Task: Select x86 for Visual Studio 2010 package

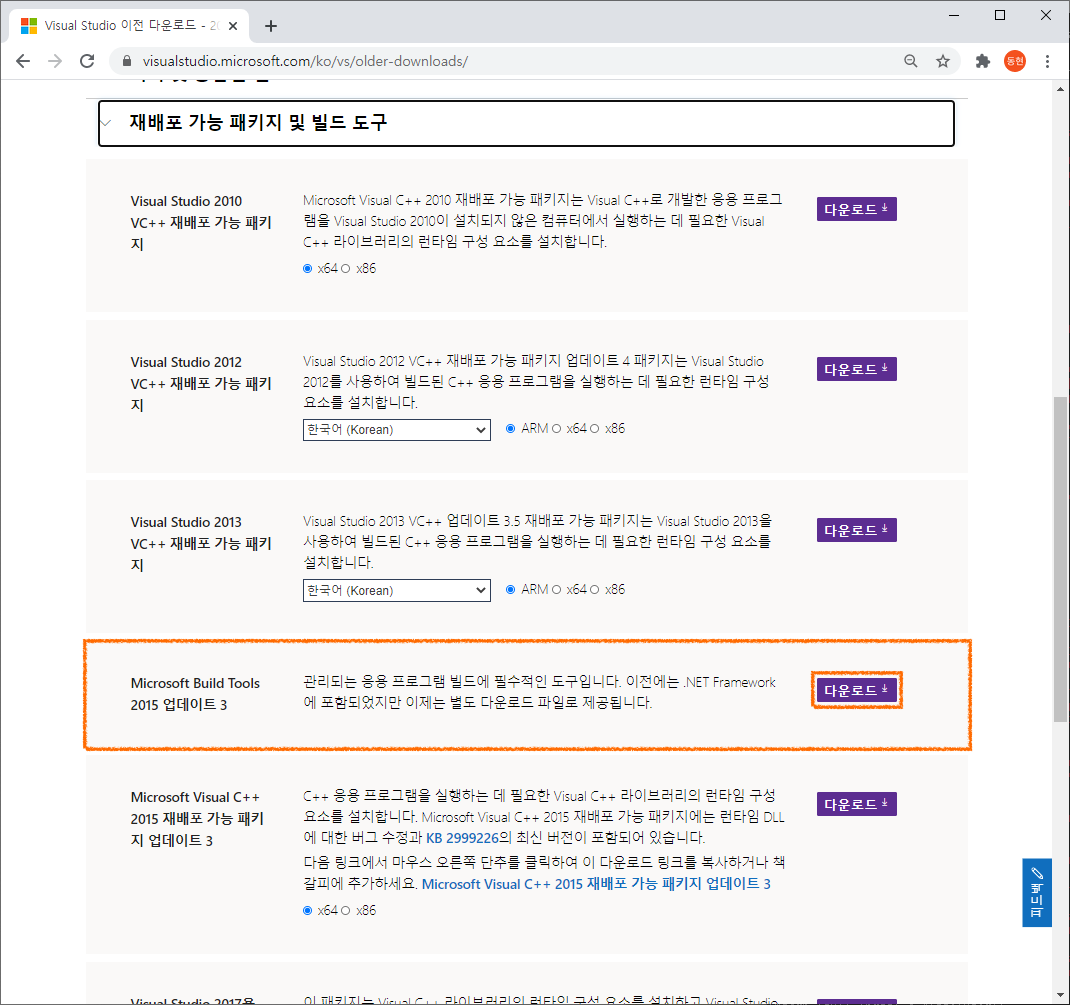Action: (345, 269)
